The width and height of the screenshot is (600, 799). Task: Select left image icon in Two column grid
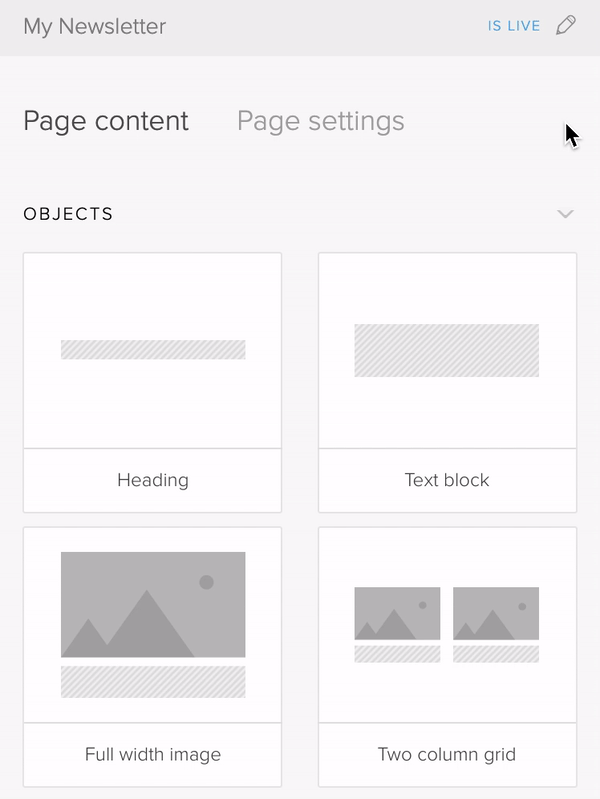coord(397,614)
